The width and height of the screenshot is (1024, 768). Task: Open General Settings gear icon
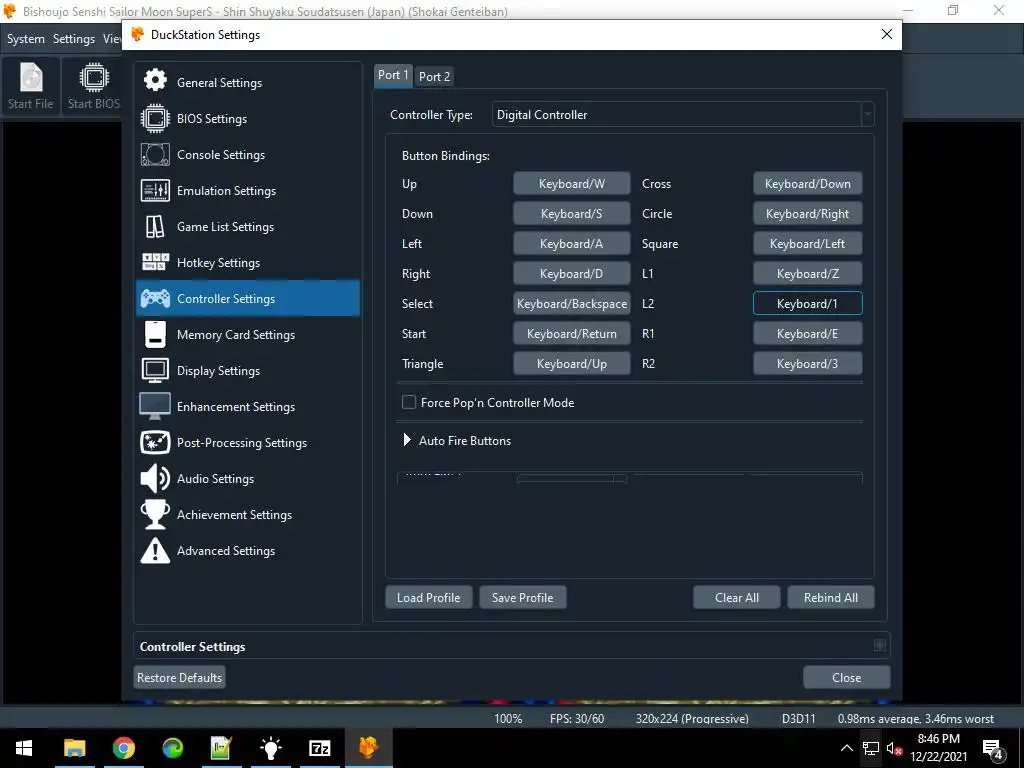click(x=155, y=80)
